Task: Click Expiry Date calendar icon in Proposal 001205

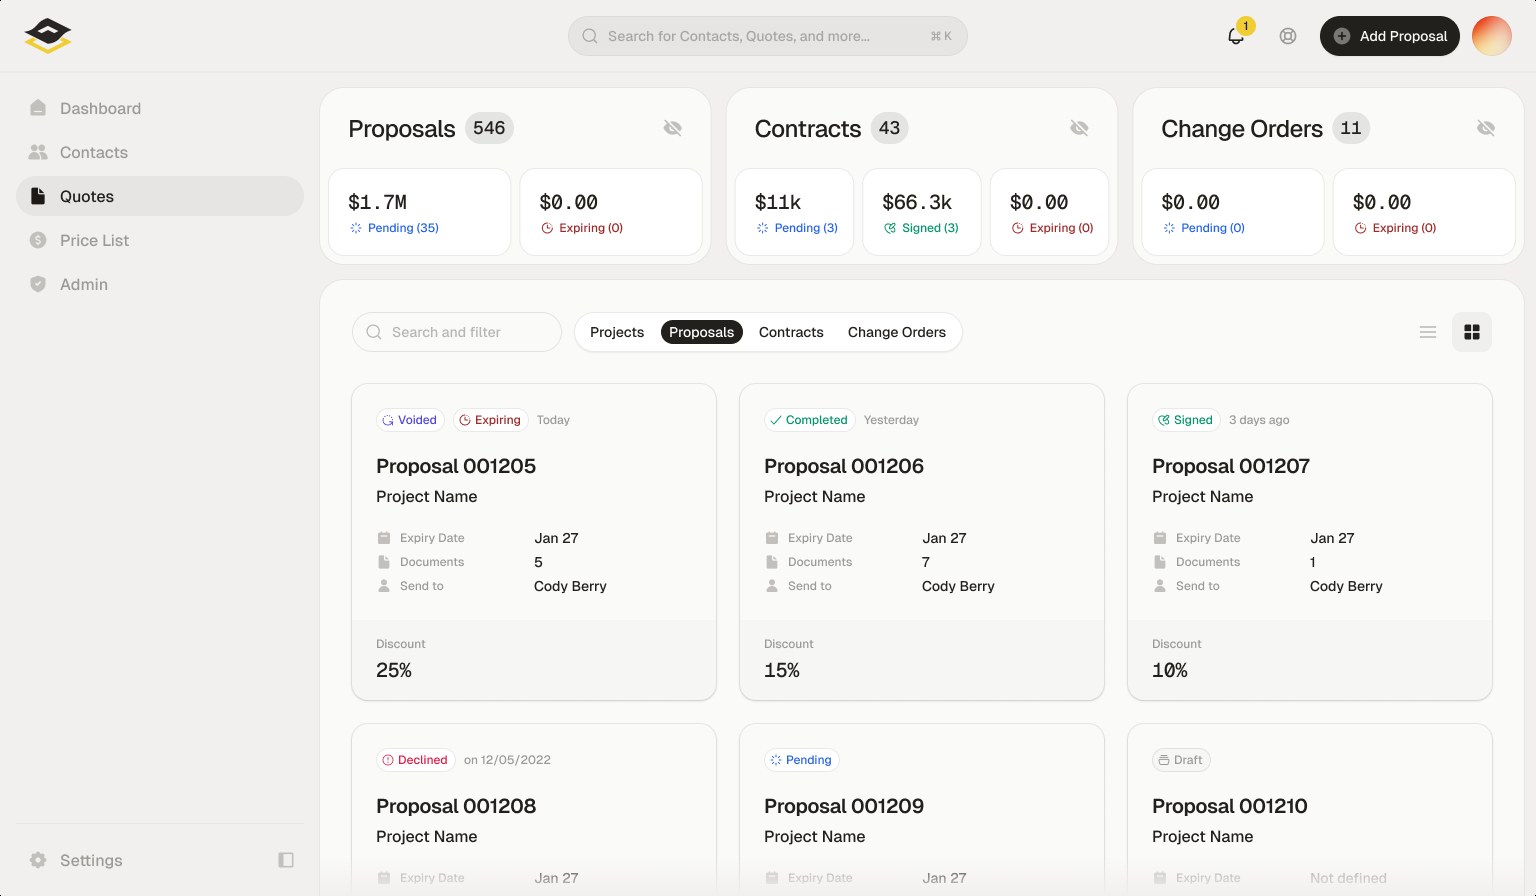Action: (384, 538)
